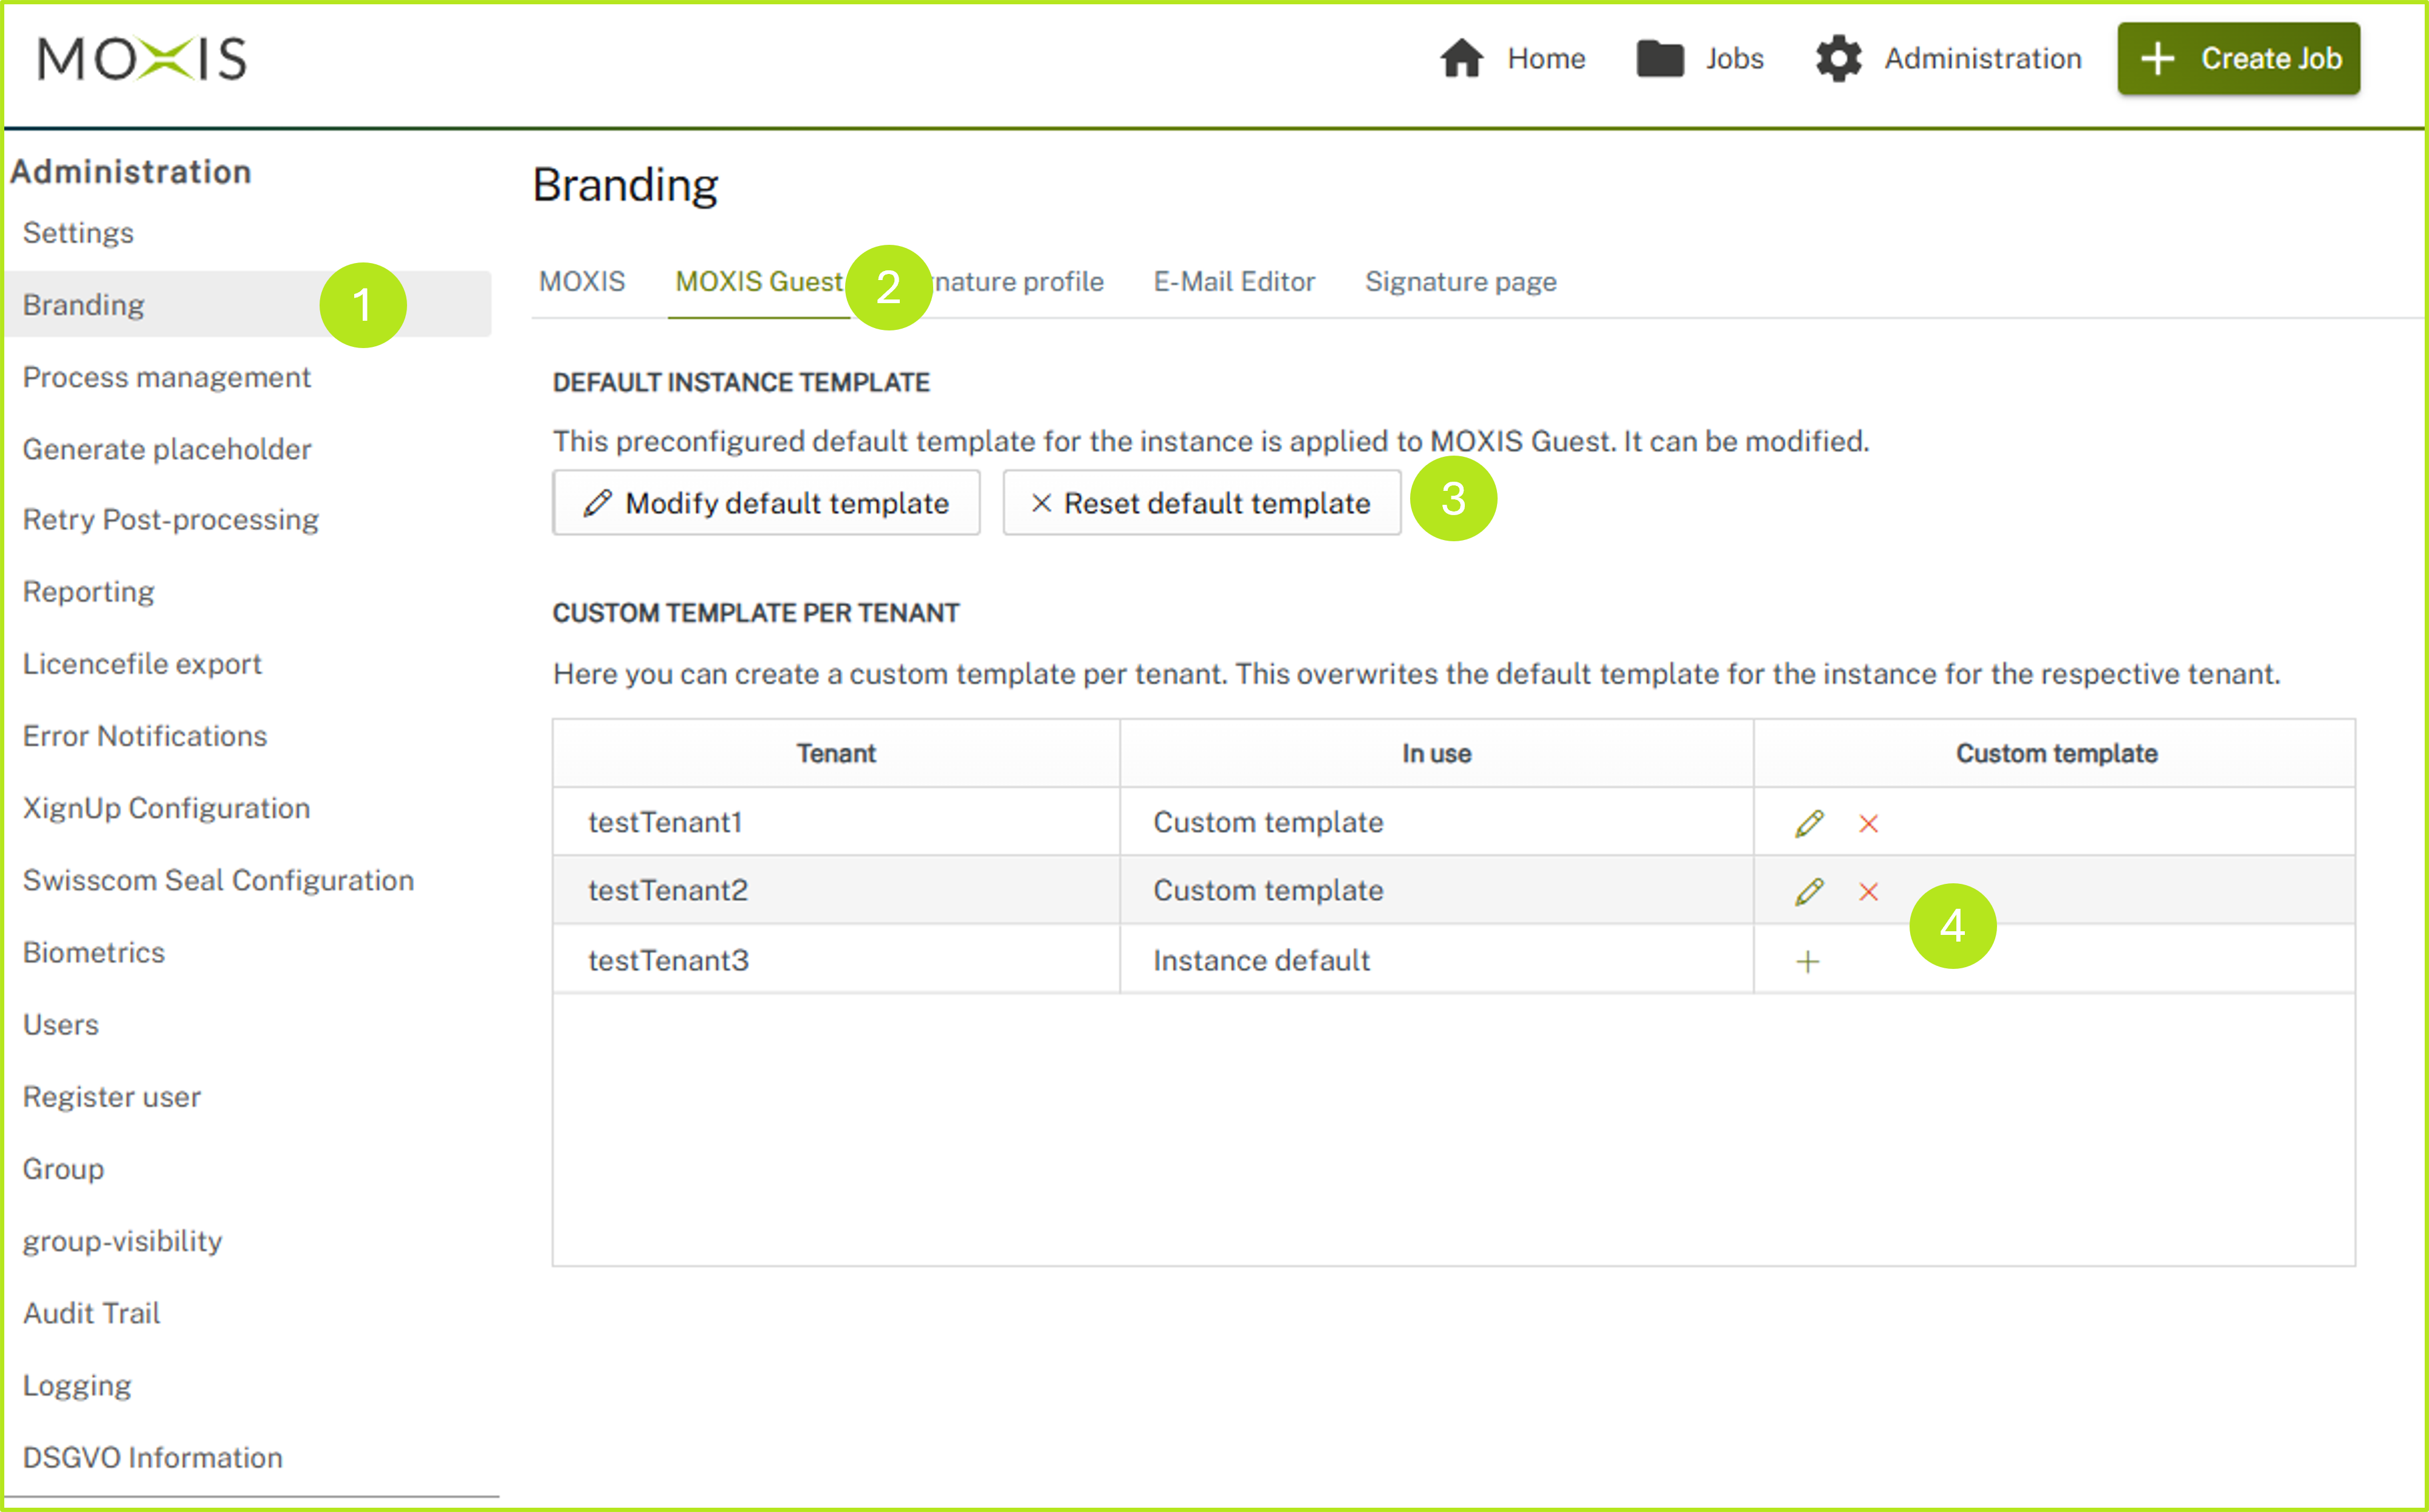This screenshot has width=2429, height=1512.
Task: Click the pencil icon for testTenant1
Action: 1808,823
